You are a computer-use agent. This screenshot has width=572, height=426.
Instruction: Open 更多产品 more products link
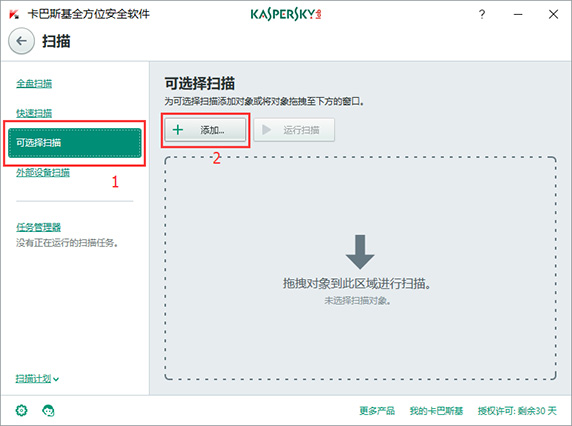(x=377, y=411)
